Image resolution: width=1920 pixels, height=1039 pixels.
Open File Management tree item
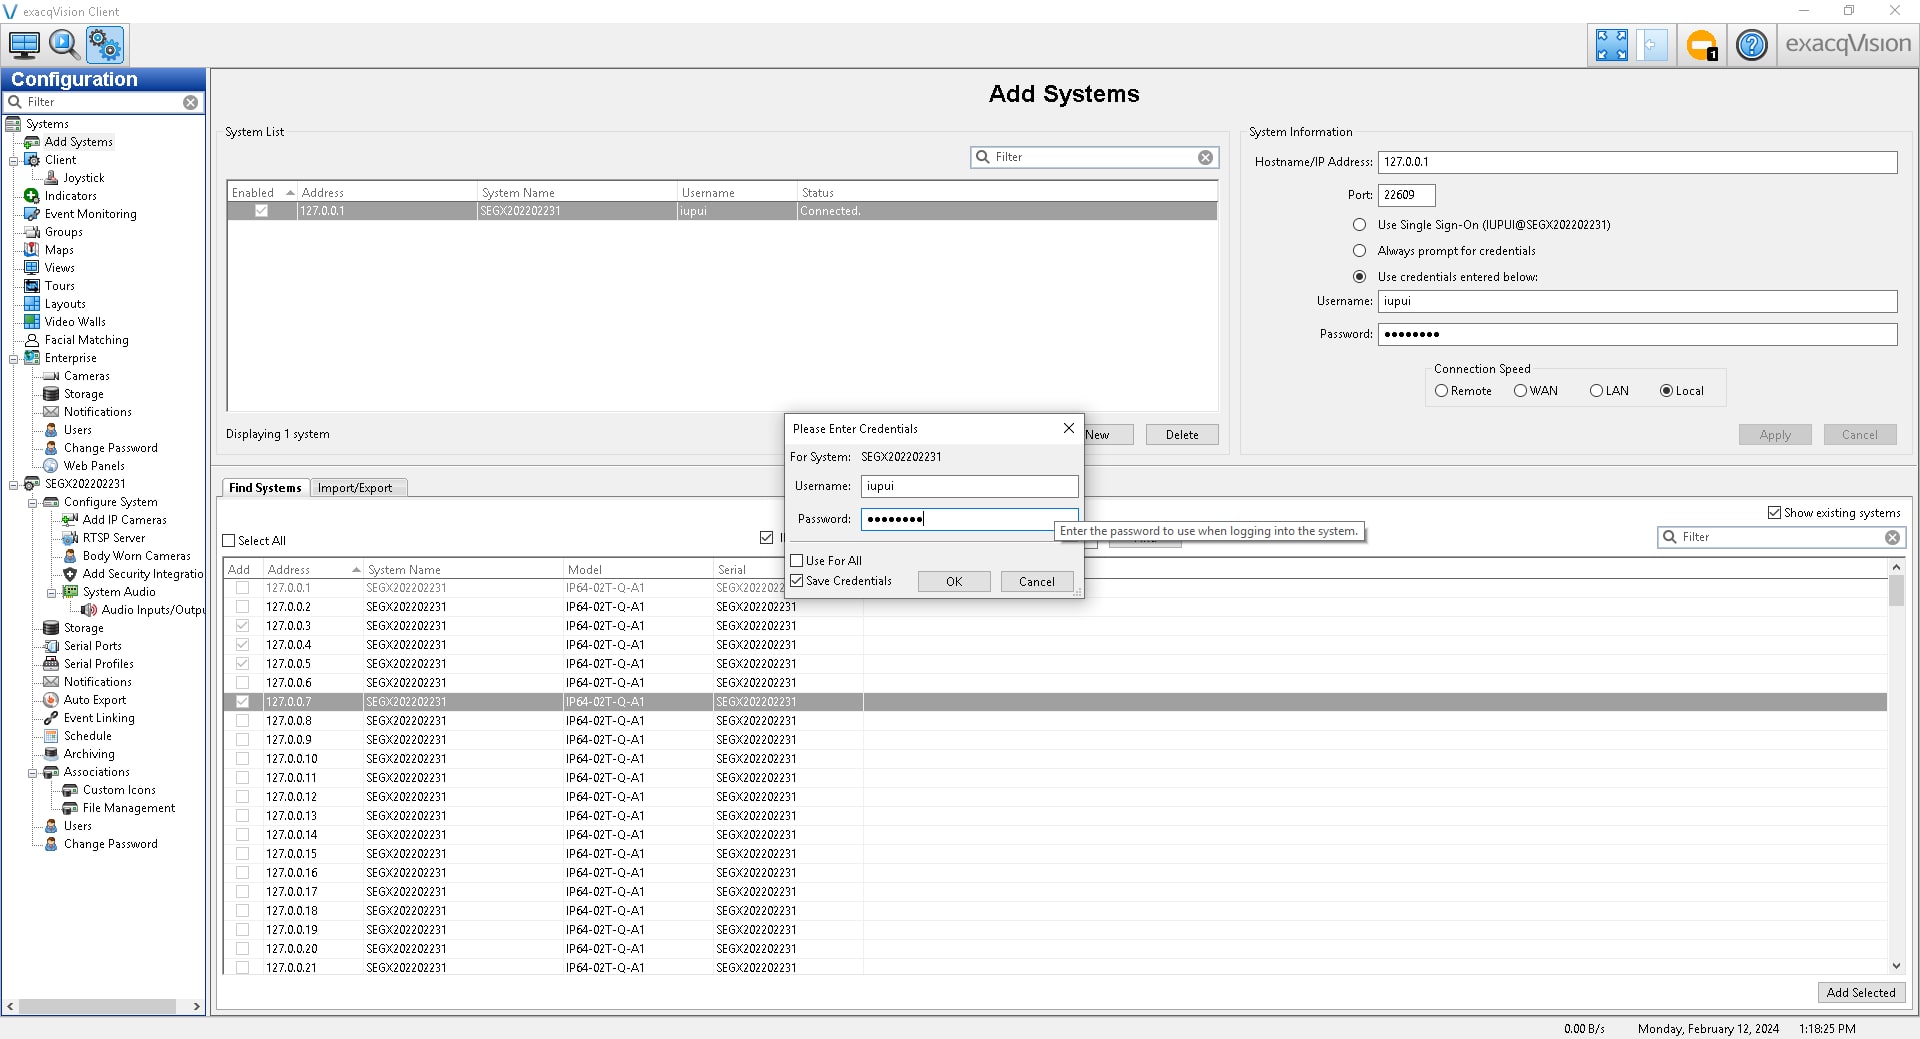point(129,808)
